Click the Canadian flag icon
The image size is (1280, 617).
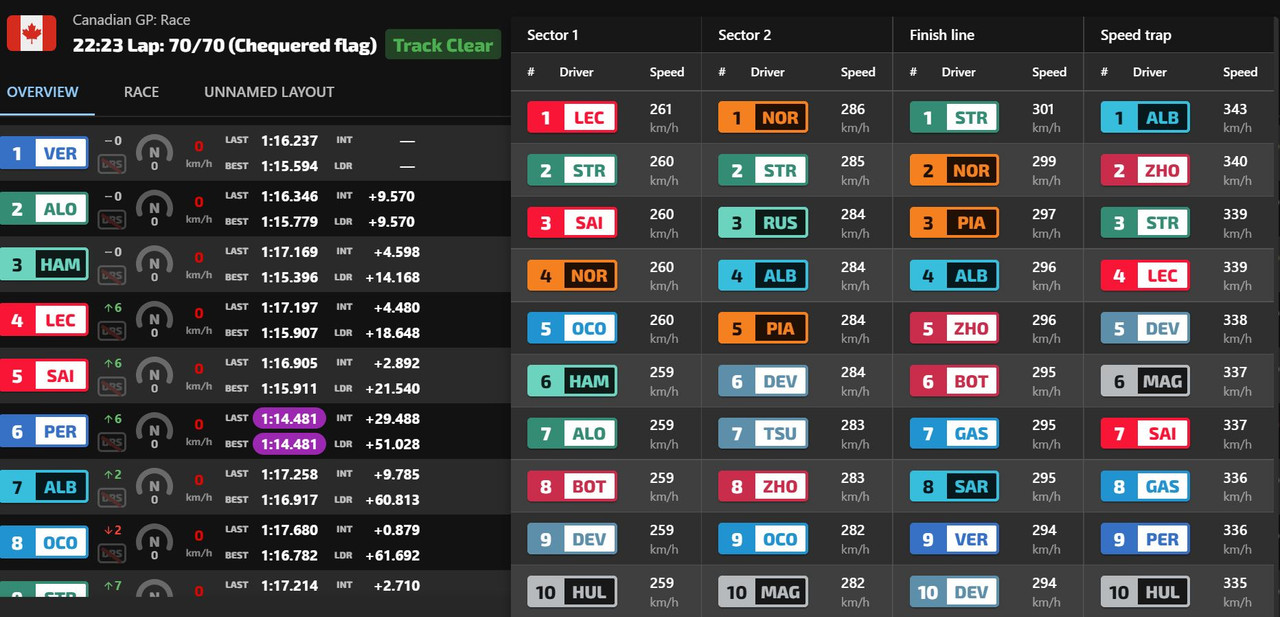pos(32,33)
